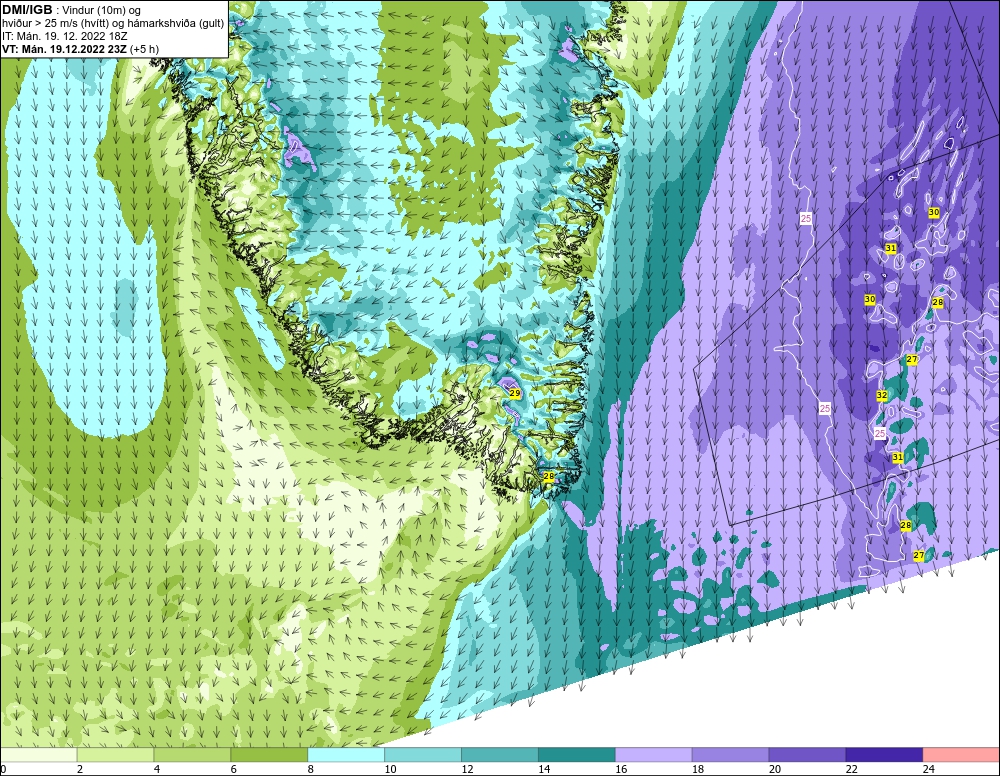1000x776 pixels.
Task: Click the "22" legend scale number
Action: 851,769
